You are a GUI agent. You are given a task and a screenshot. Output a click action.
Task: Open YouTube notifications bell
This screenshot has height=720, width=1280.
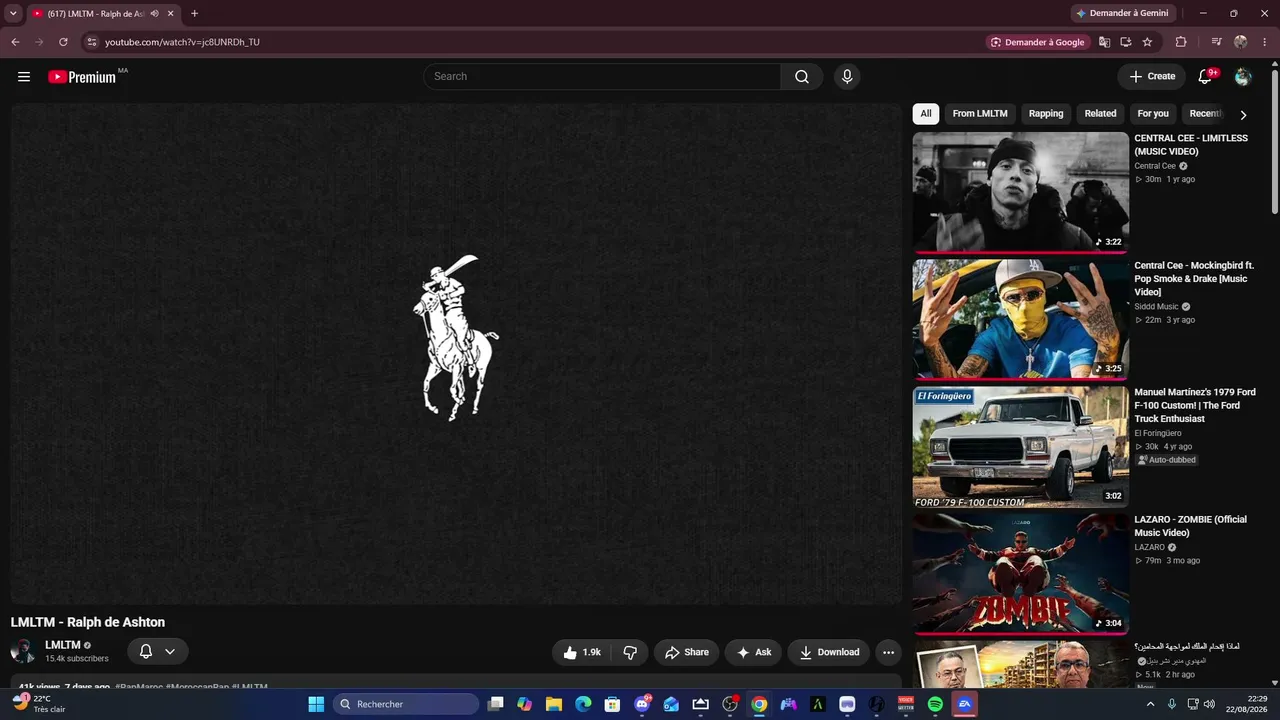coord(1205,77)
